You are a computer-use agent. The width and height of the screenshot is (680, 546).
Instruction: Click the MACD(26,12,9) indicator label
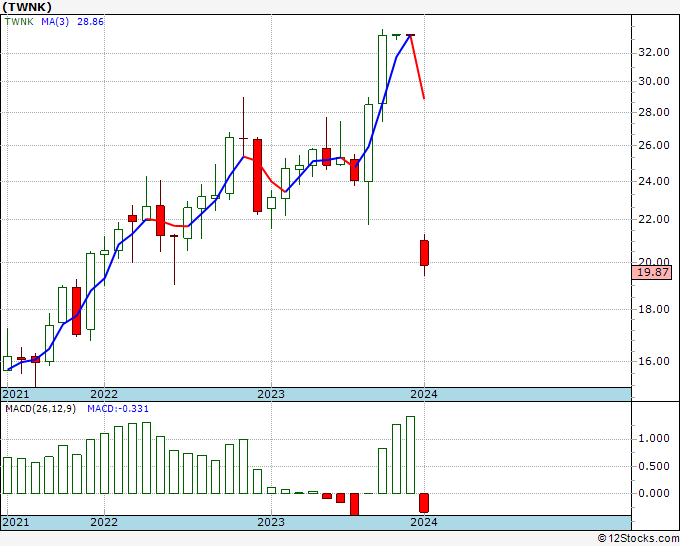tap(40, 409)
